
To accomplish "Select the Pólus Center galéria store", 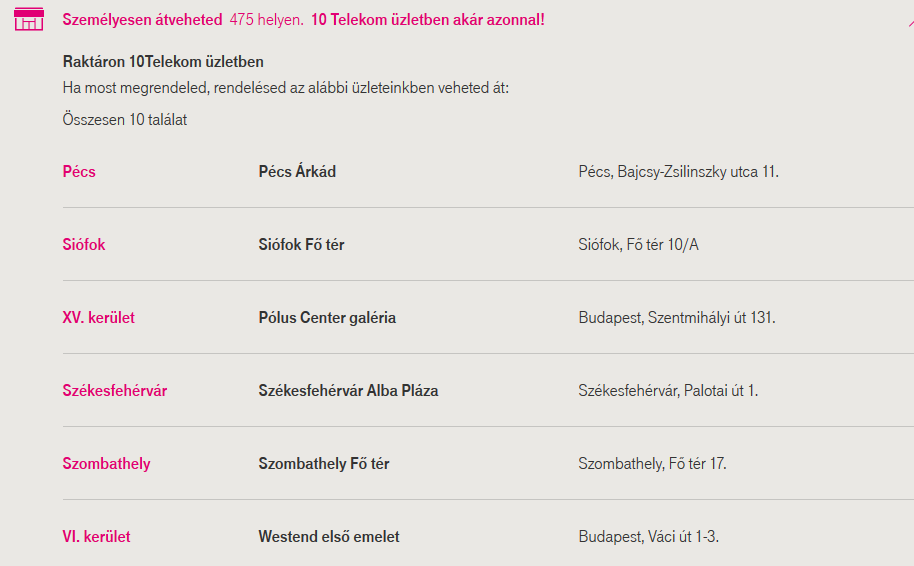I will pos(327,317).
